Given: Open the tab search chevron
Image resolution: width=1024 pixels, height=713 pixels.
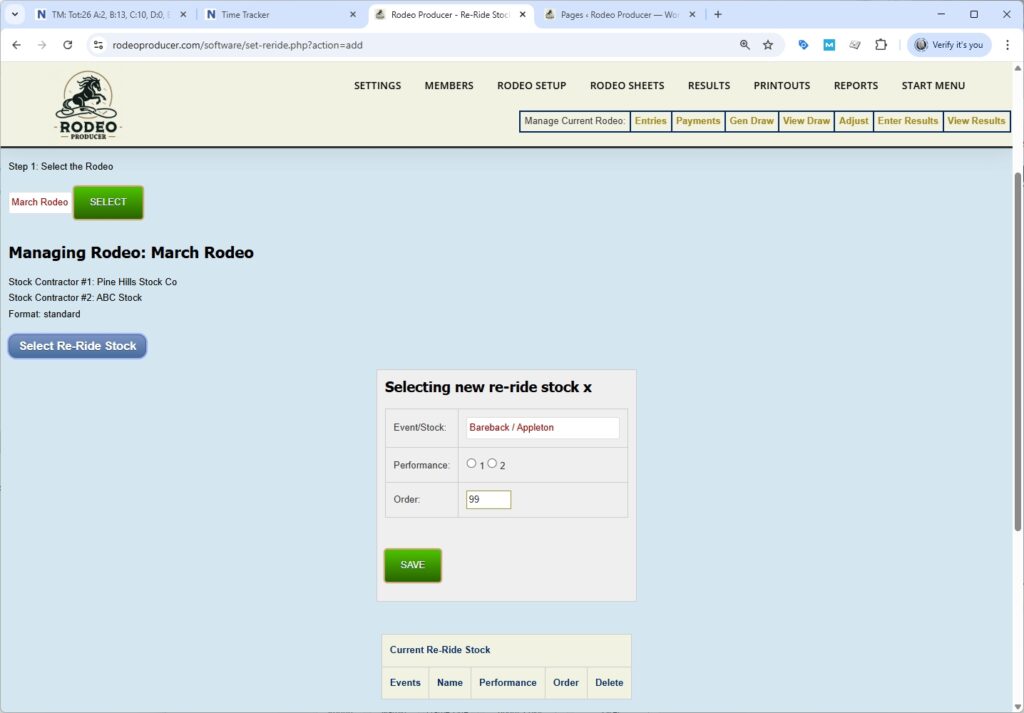Looking at the screenshot, I should click(16, 15).
